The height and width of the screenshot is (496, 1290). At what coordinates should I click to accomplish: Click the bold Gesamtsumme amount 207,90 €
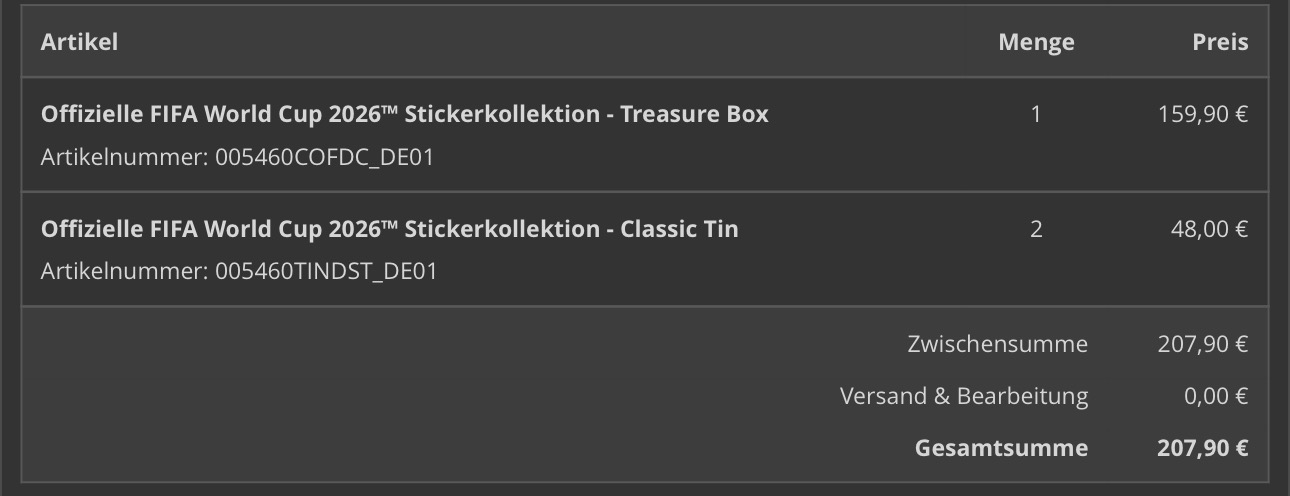coord(1203,447)
